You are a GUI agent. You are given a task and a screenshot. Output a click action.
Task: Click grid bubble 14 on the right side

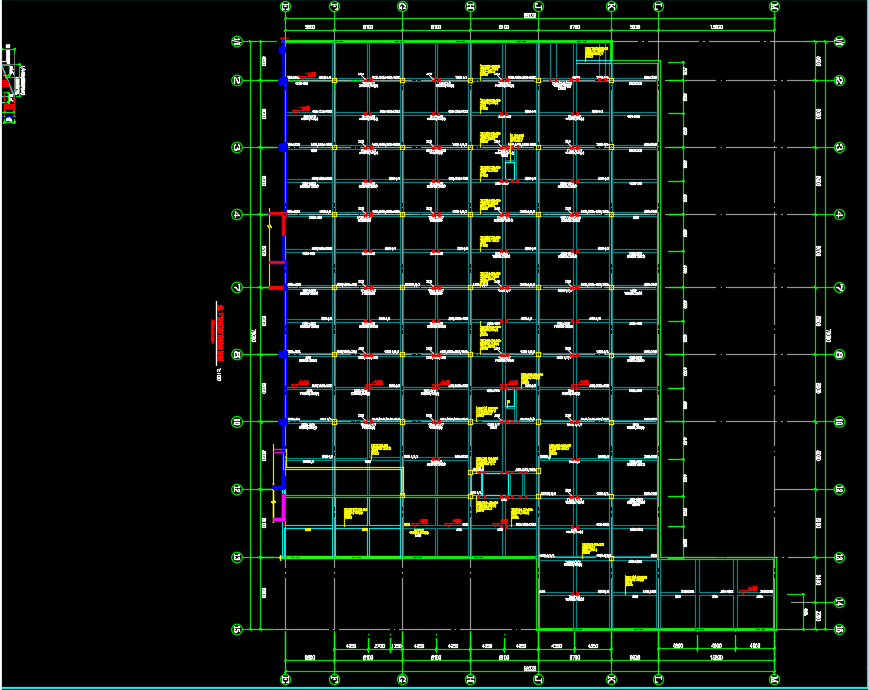tap(840, 601)
